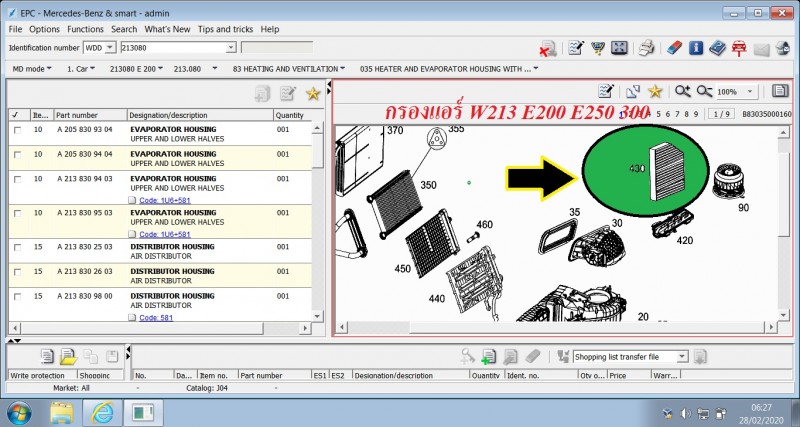This screenshot has height=427, width=800.
Task: Check the box for part A 213 830 98 00
Action: pos(18,296)
